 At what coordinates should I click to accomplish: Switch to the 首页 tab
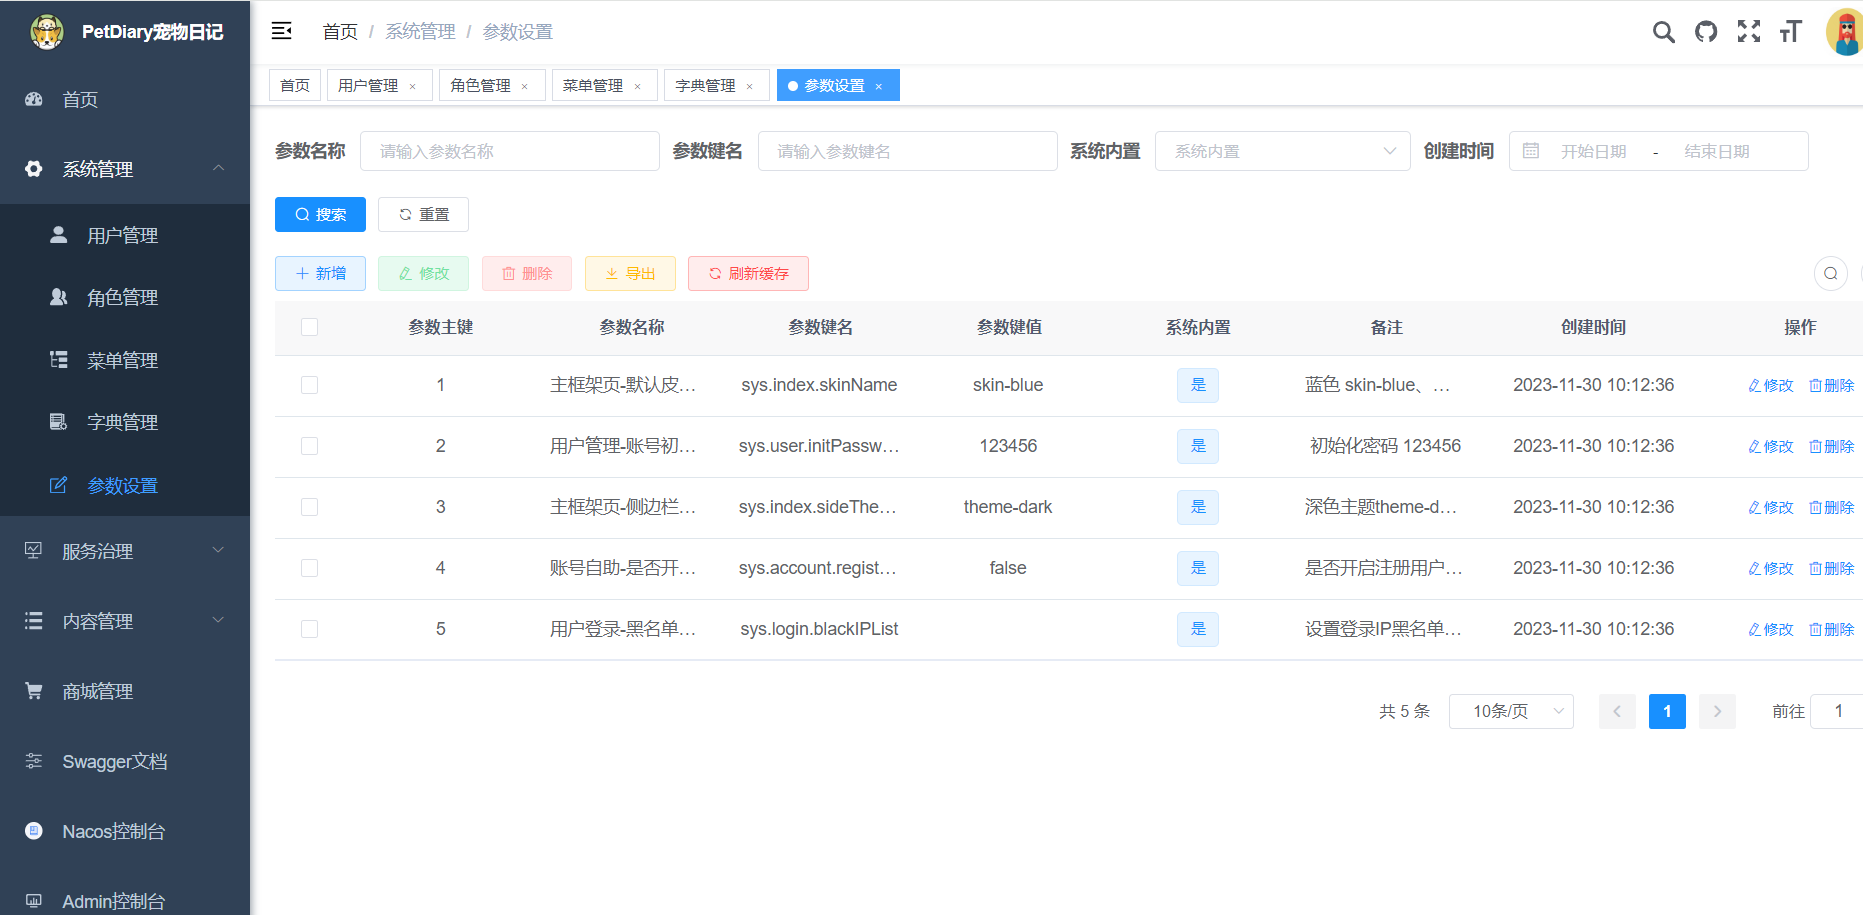click(295, 85)
